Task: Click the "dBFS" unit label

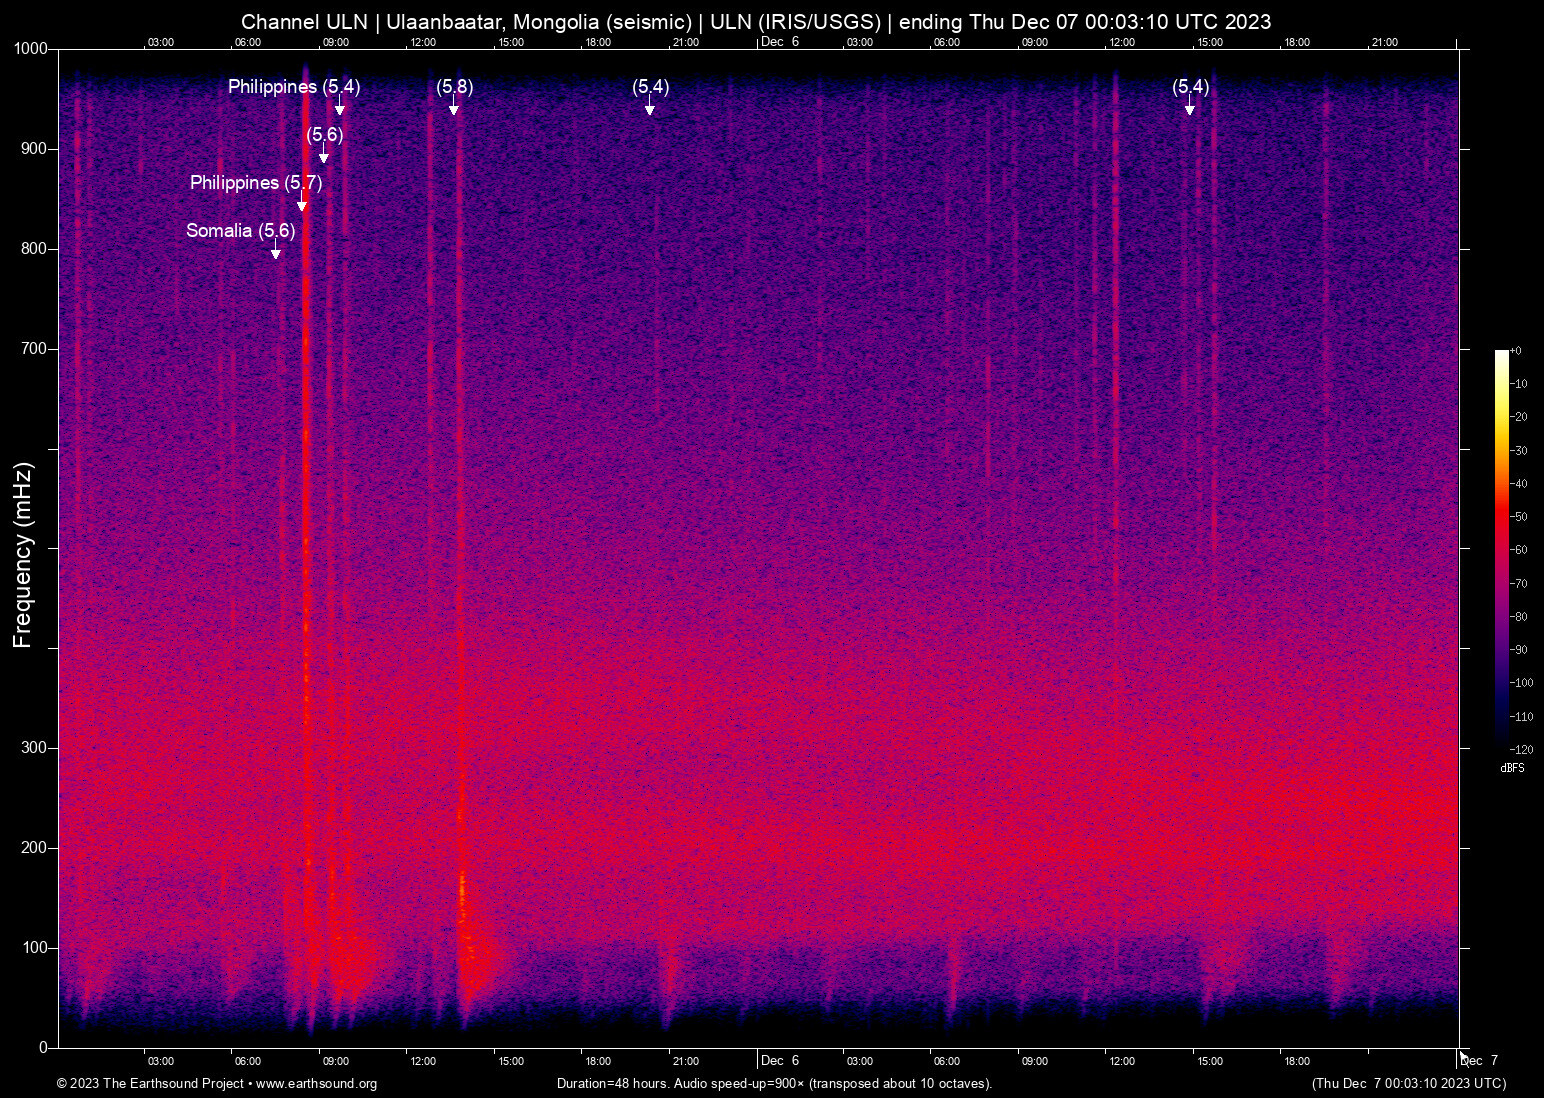Action: pyautogui.click(x=1512, y=768)
